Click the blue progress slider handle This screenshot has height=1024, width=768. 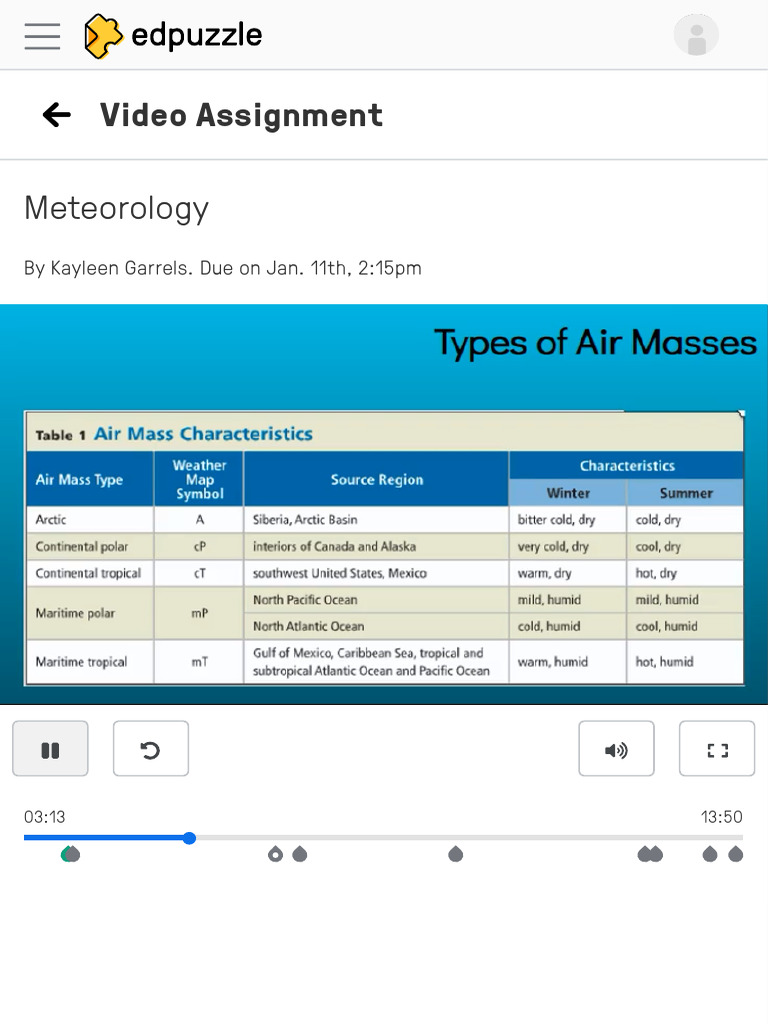[x=189, y=838]
